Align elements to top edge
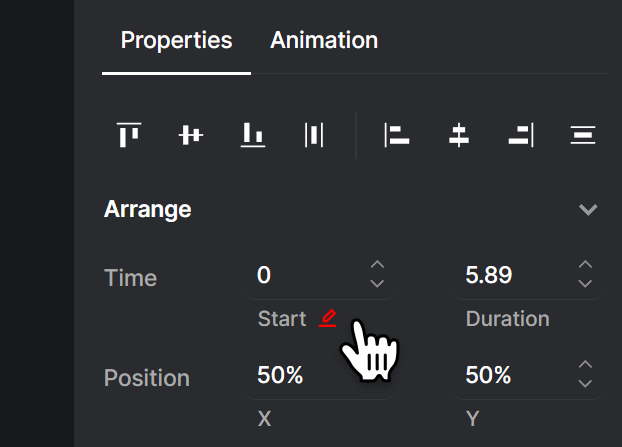Screen dimensions: 622x447 click(x=129, y=135)
